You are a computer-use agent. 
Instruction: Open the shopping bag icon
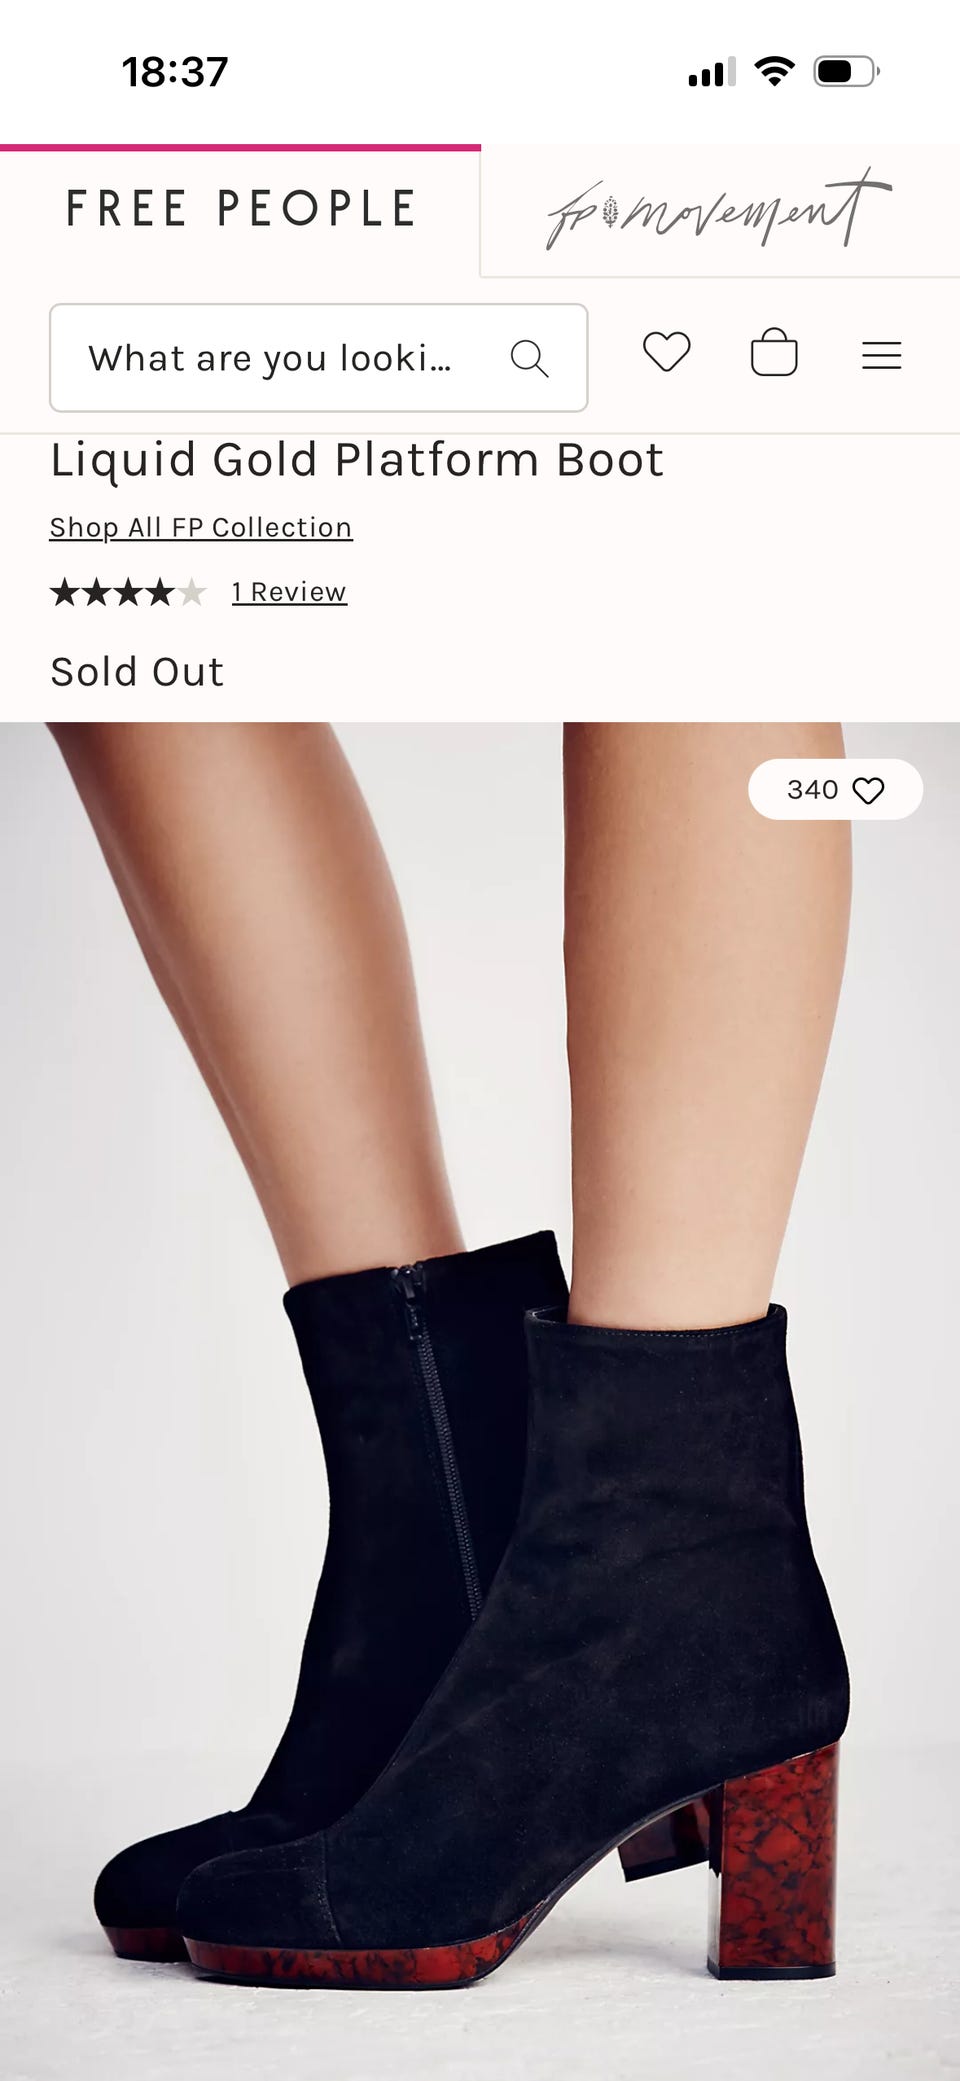774,352
